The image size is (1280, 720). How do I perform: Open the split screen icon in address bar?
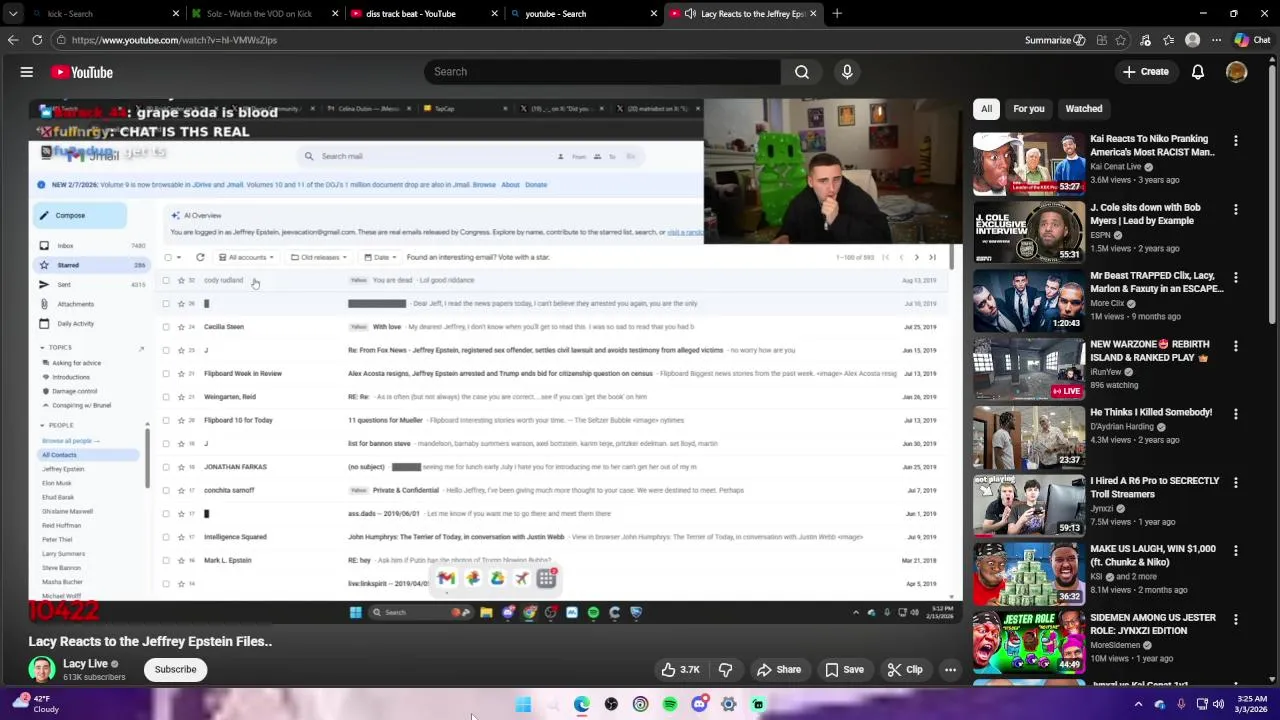pos(1101,40)
